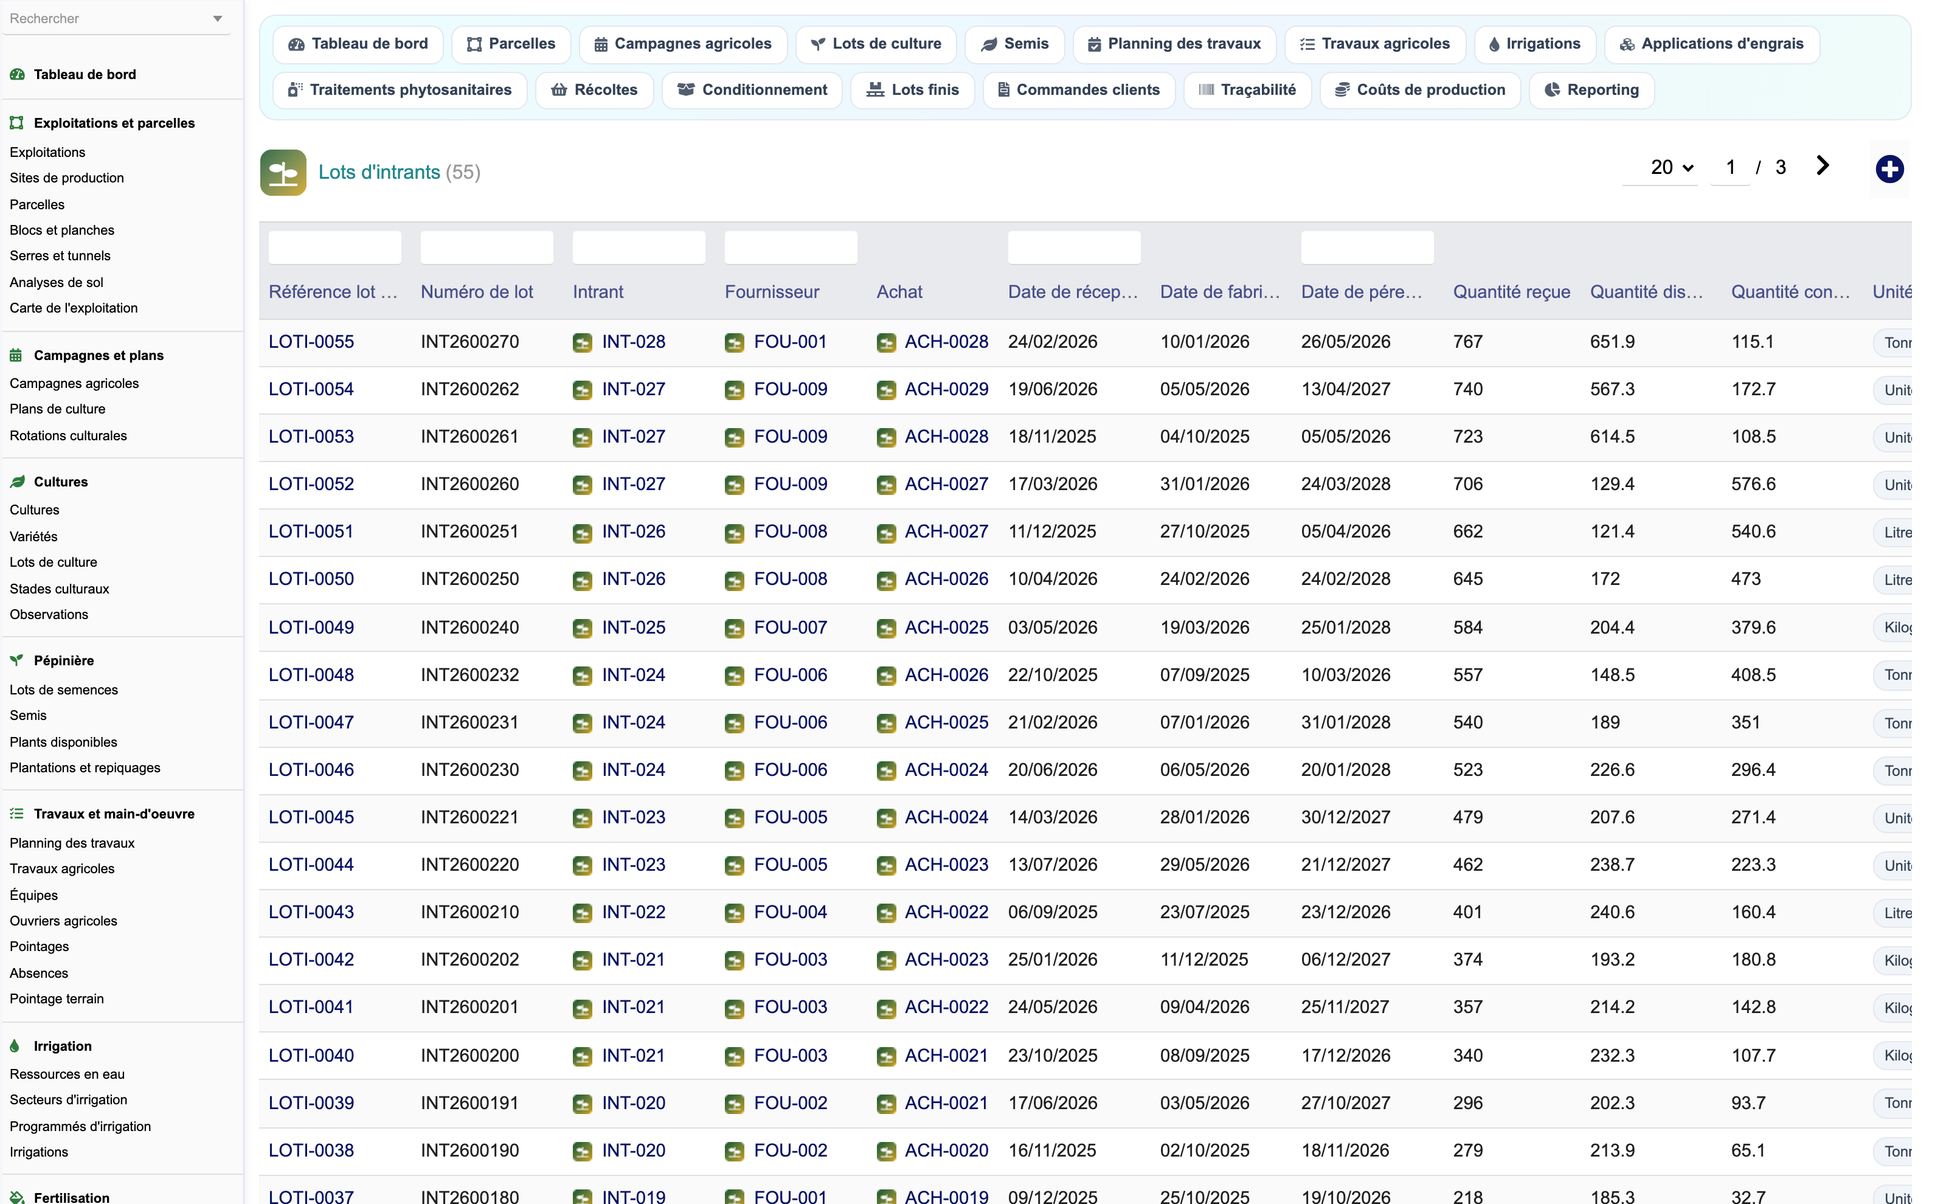Open Stades culturaux in sidebar
The width and height of the screenshot is (1946, 1204).
[x=59, y=589]
